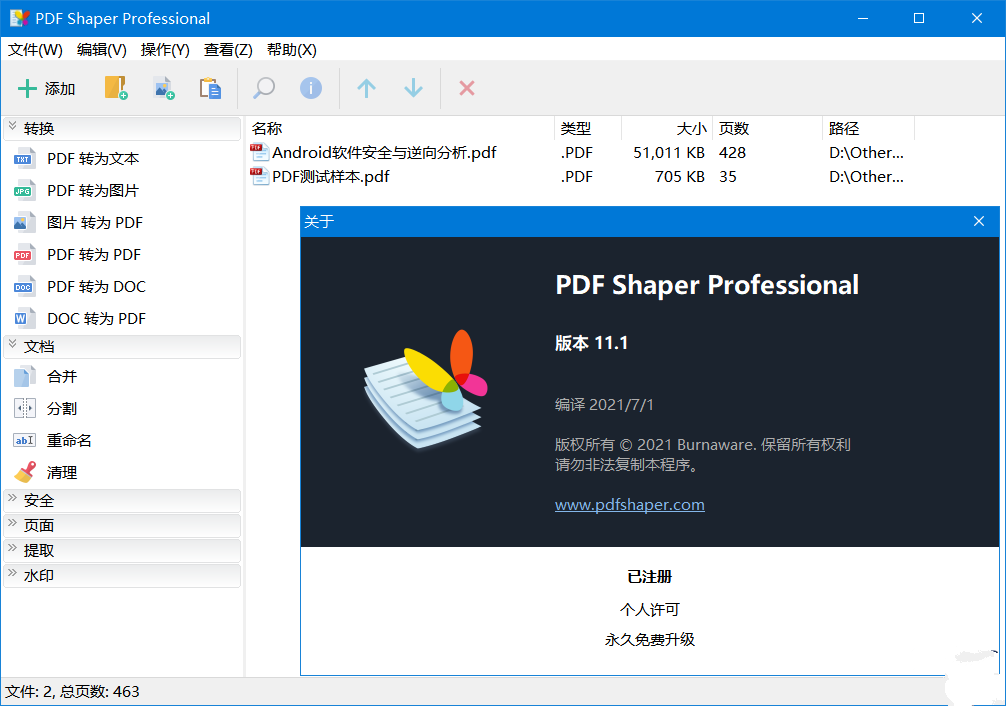Collapse the 转换 section
This screenshot has height=706, width=1006.
point(122,128)
